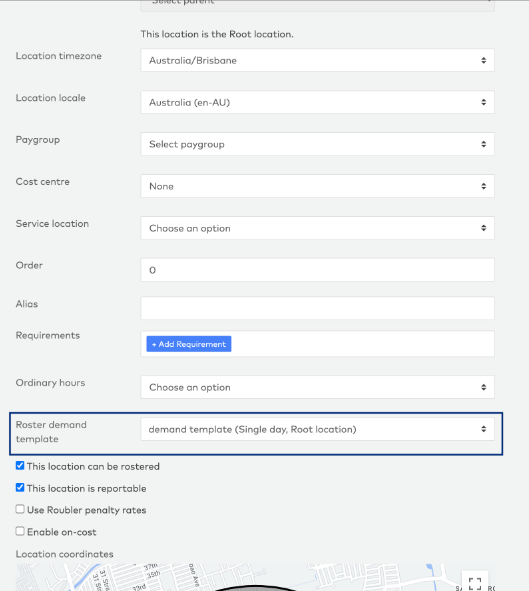The width and height of the screenshot is (529, 591).
Task: Uncheck This location can be rostered
Action: coord(20,466)
